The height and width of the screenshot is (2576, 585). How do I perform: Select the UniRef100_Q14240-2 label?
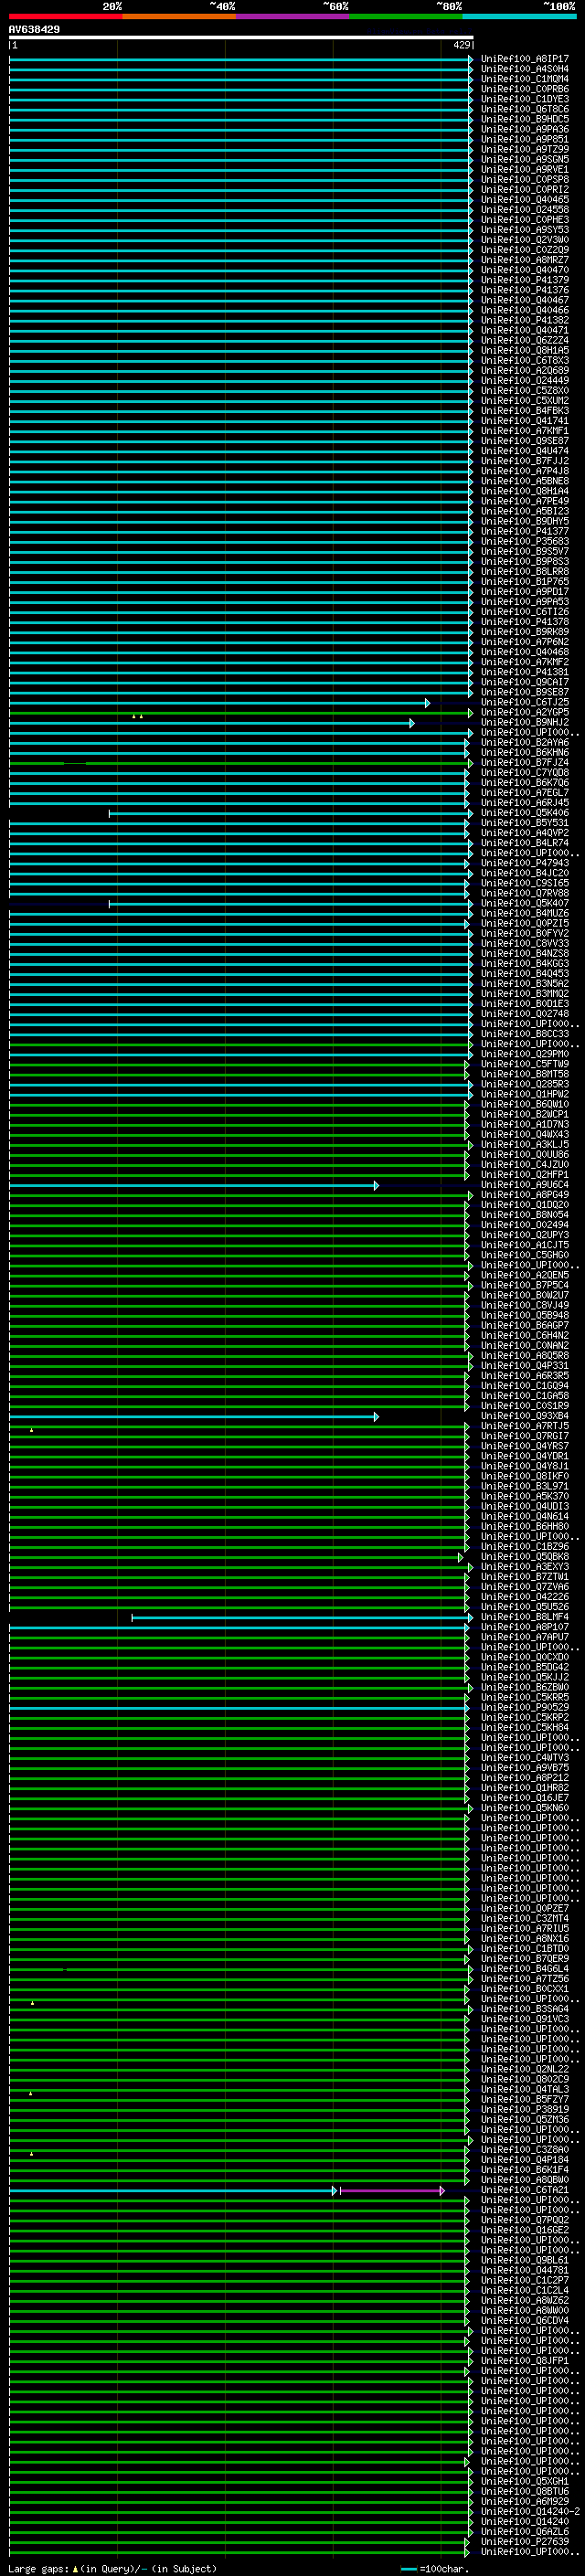pos(530,2512)
